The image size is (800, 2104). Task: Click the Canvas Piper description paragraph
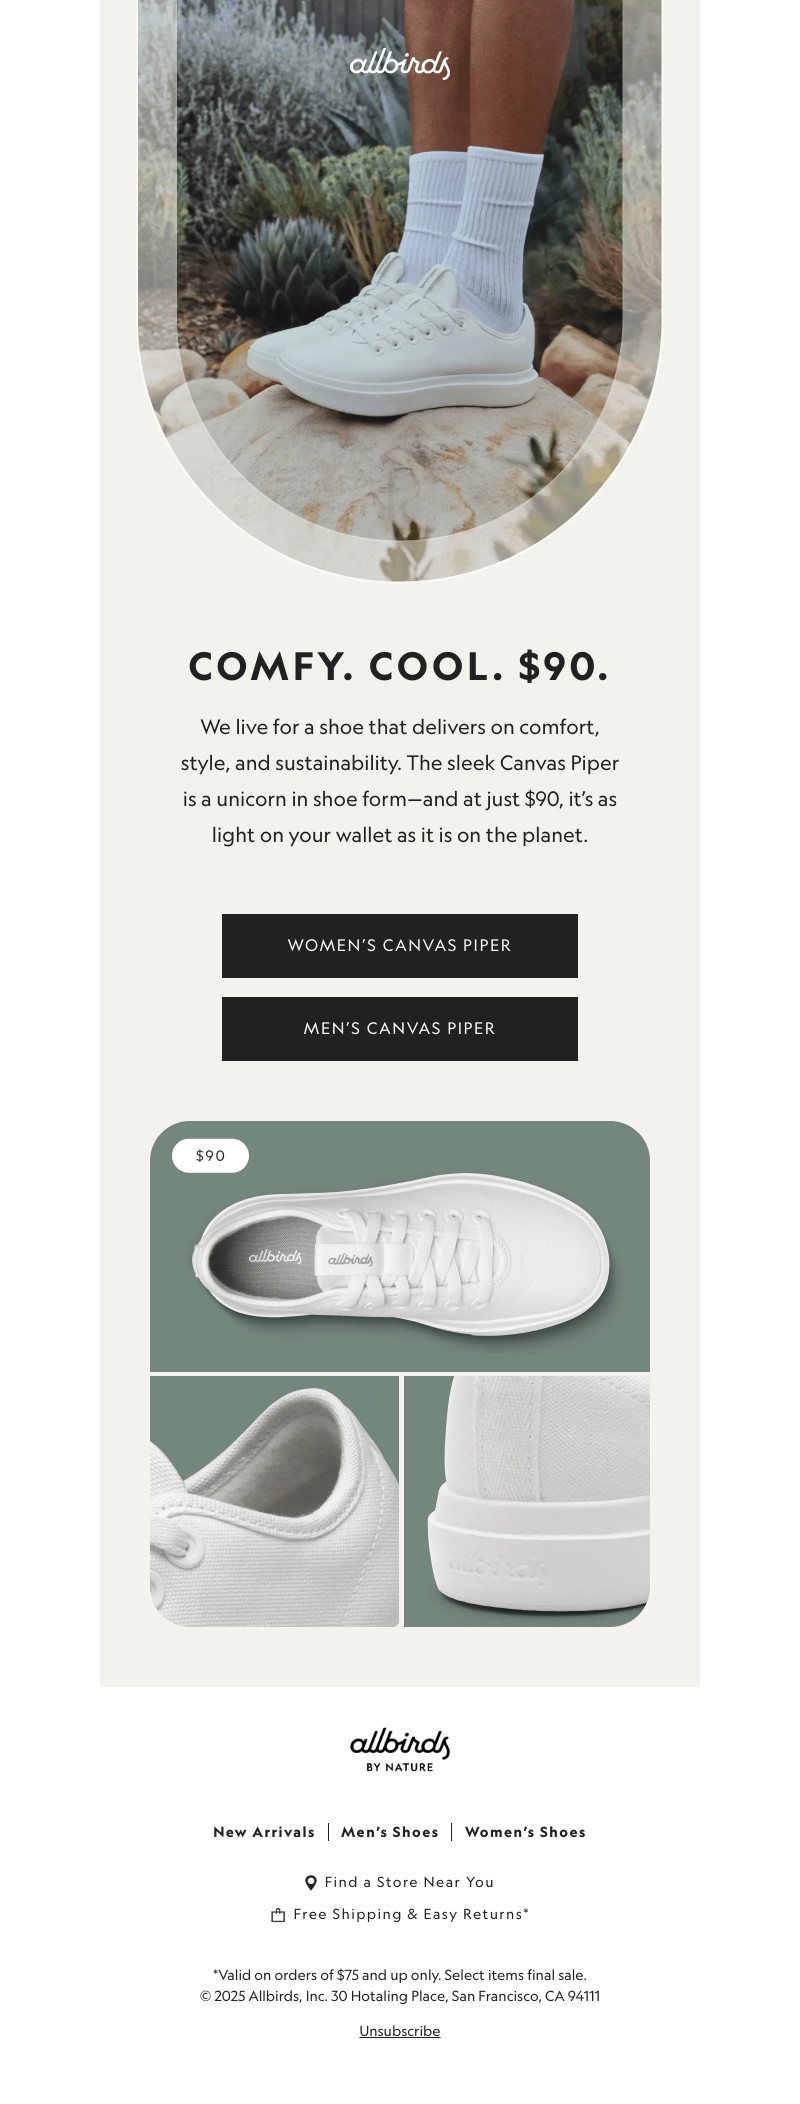click(400, 781)
